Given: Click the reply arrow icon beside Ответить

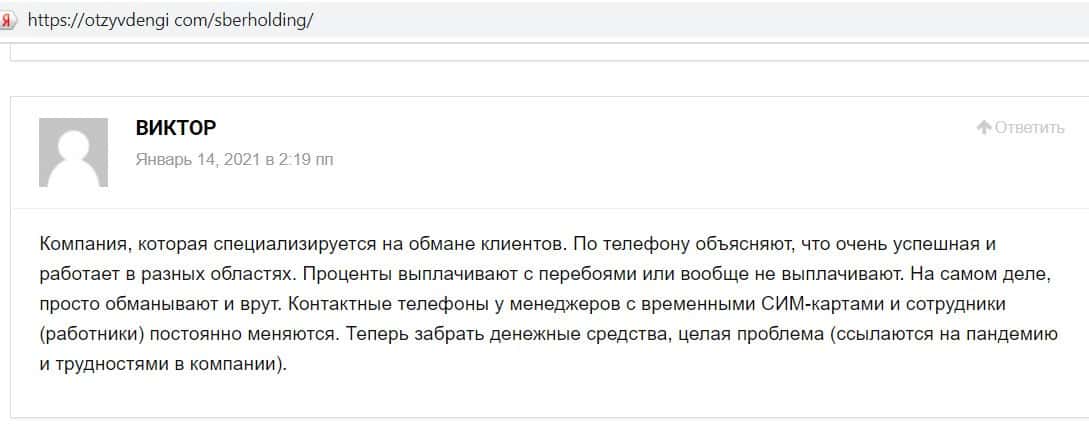Looking at the screenshot, I should coord(984,127).
